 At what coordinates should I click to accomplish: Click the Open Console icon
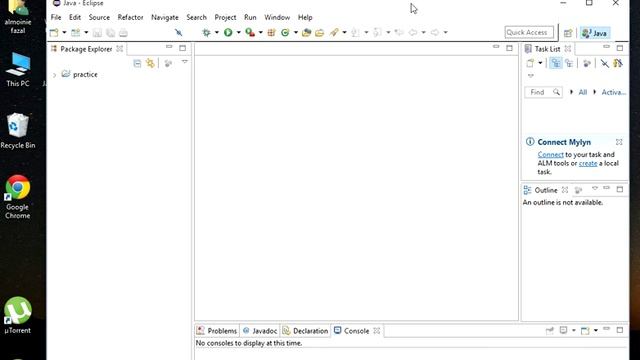tap(585, 330)
